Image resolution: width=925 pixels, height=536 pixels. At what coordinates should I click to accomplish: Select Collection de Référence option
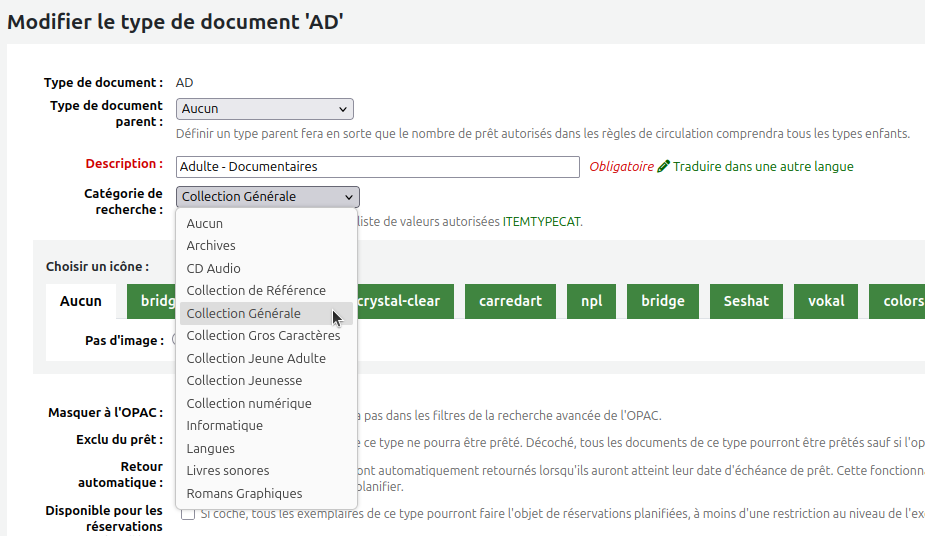tap(267, 291)
